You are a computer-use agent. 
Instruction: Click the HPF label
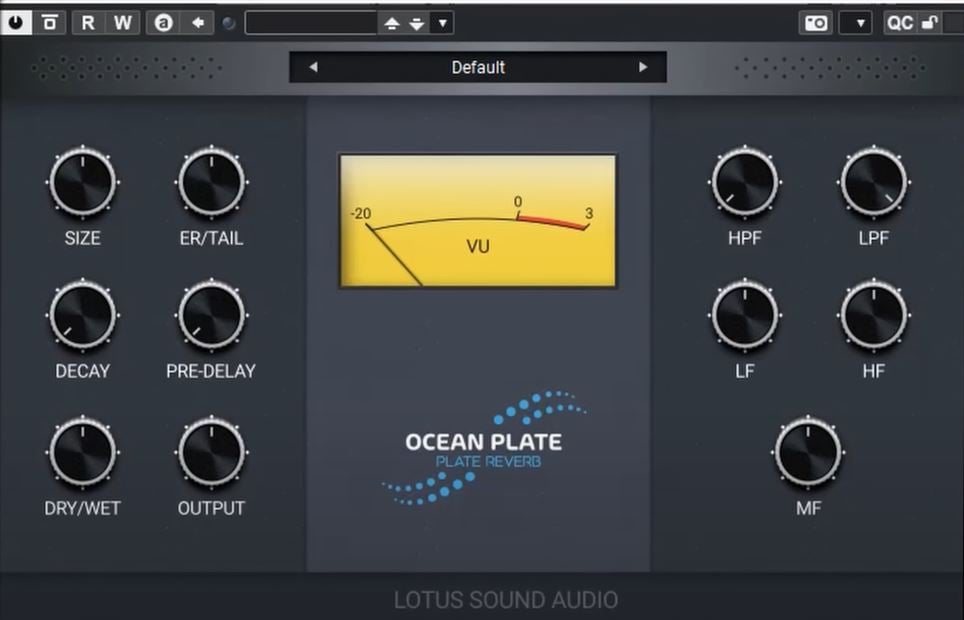(x=745, y=238)
